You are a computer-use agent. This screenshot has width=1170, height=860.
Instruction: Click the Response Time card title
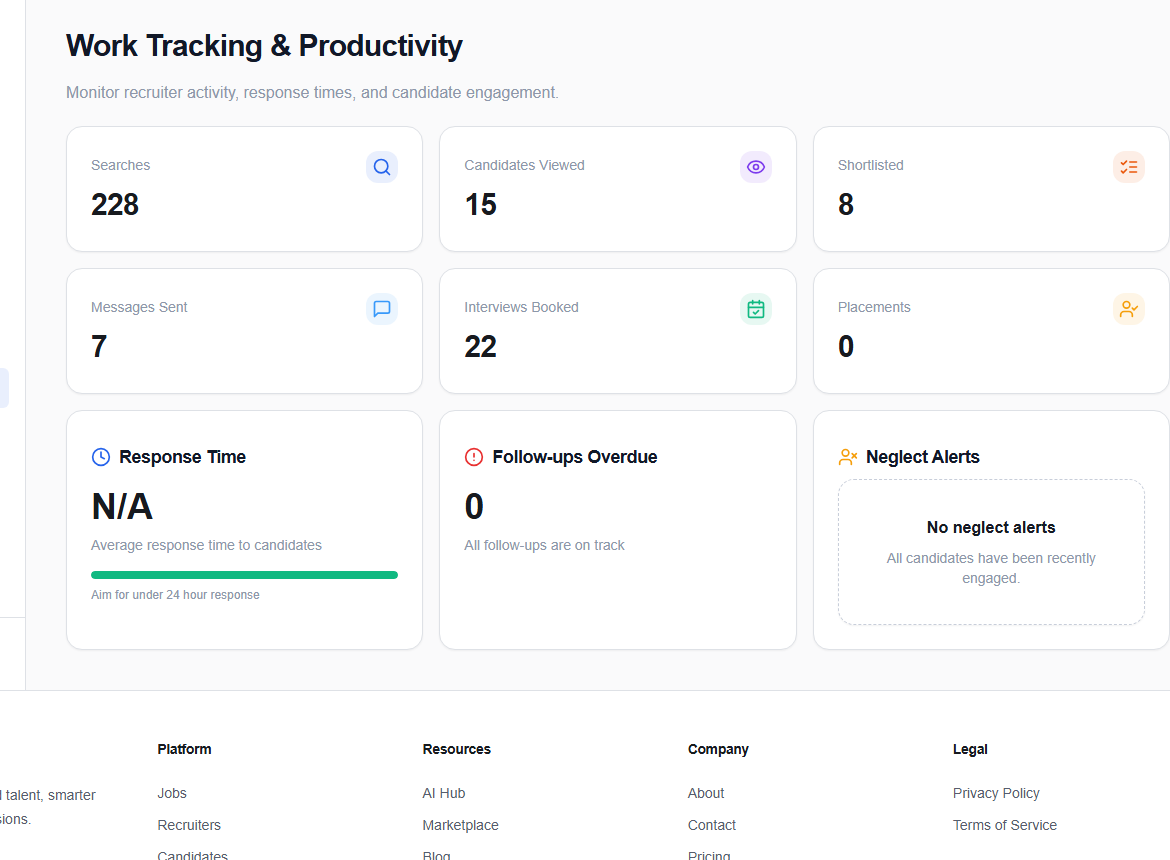tap(182, 457)
